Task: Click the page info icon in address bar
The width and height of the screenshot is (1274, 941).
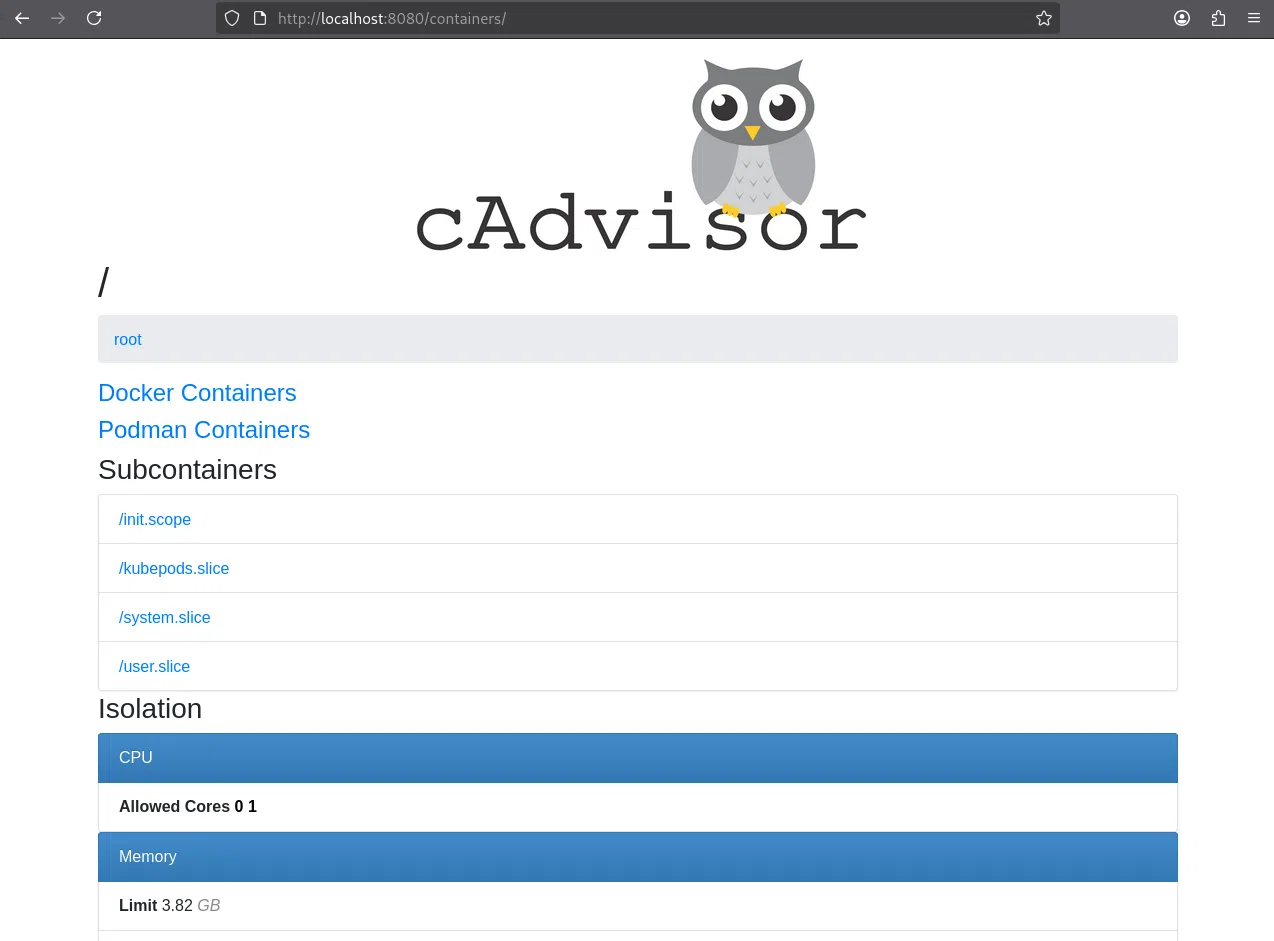Action: pos(259,18)
